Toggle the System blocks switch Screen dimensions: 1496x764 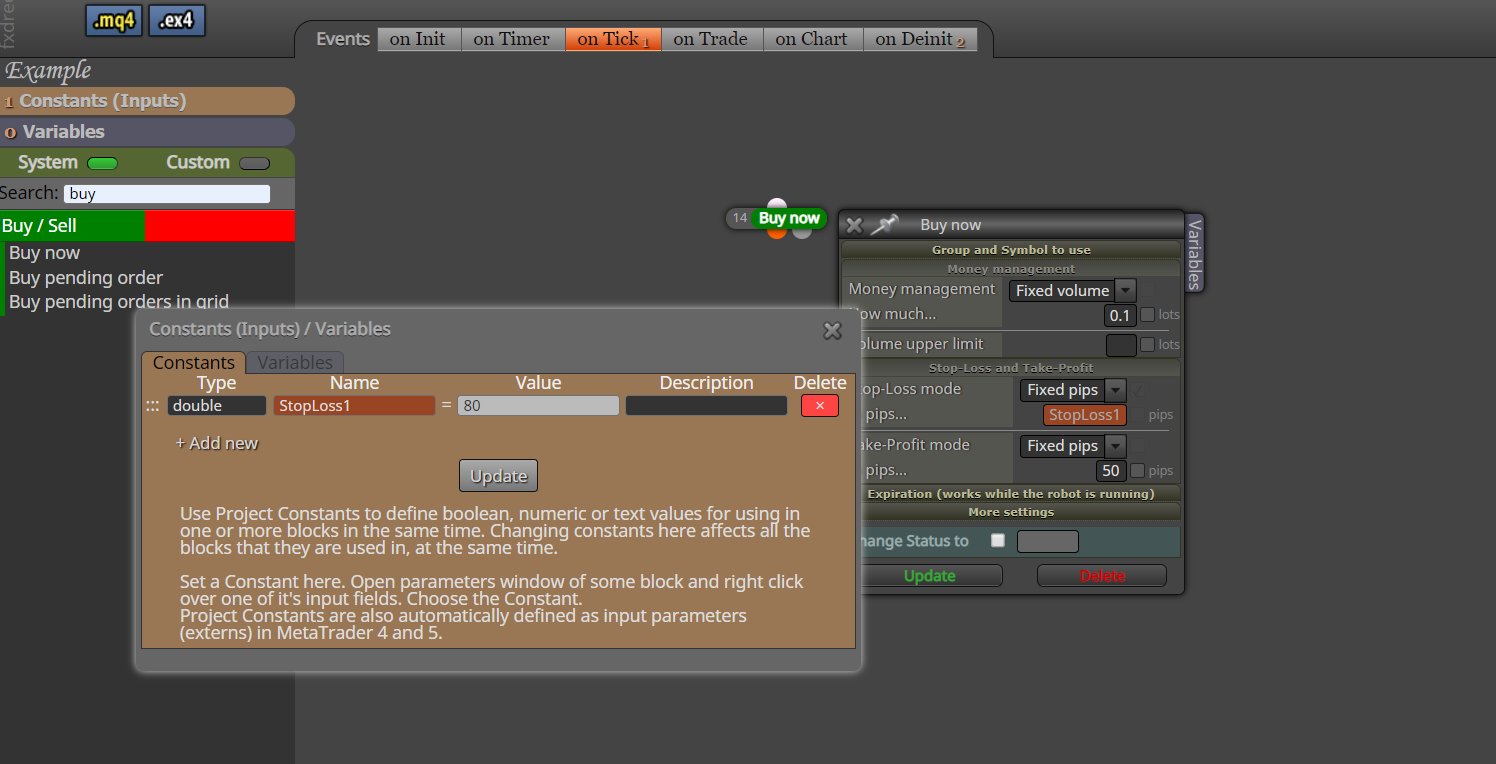(102, 163)
